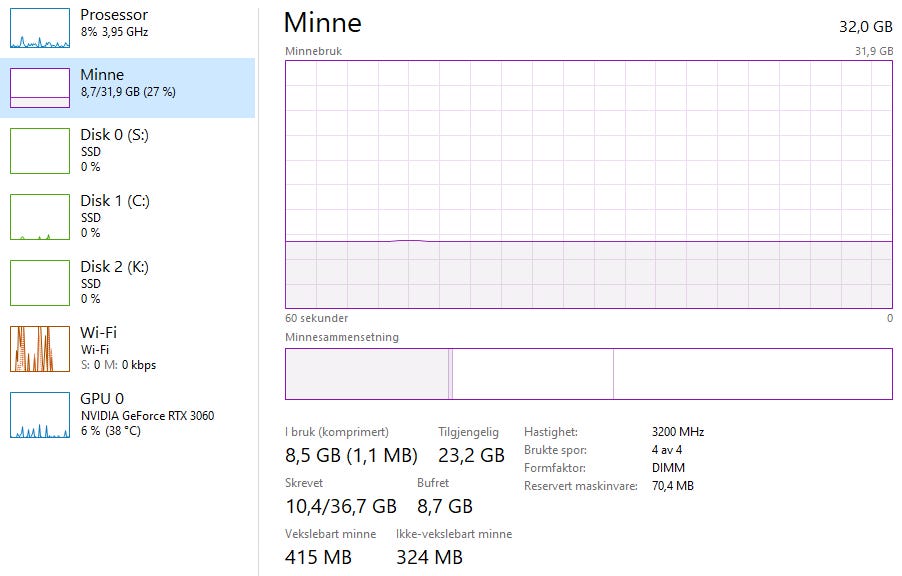Screen dimensions: 902x576
Task: Switch to Disk 0 (S:) label
Action: coord(114,135)
